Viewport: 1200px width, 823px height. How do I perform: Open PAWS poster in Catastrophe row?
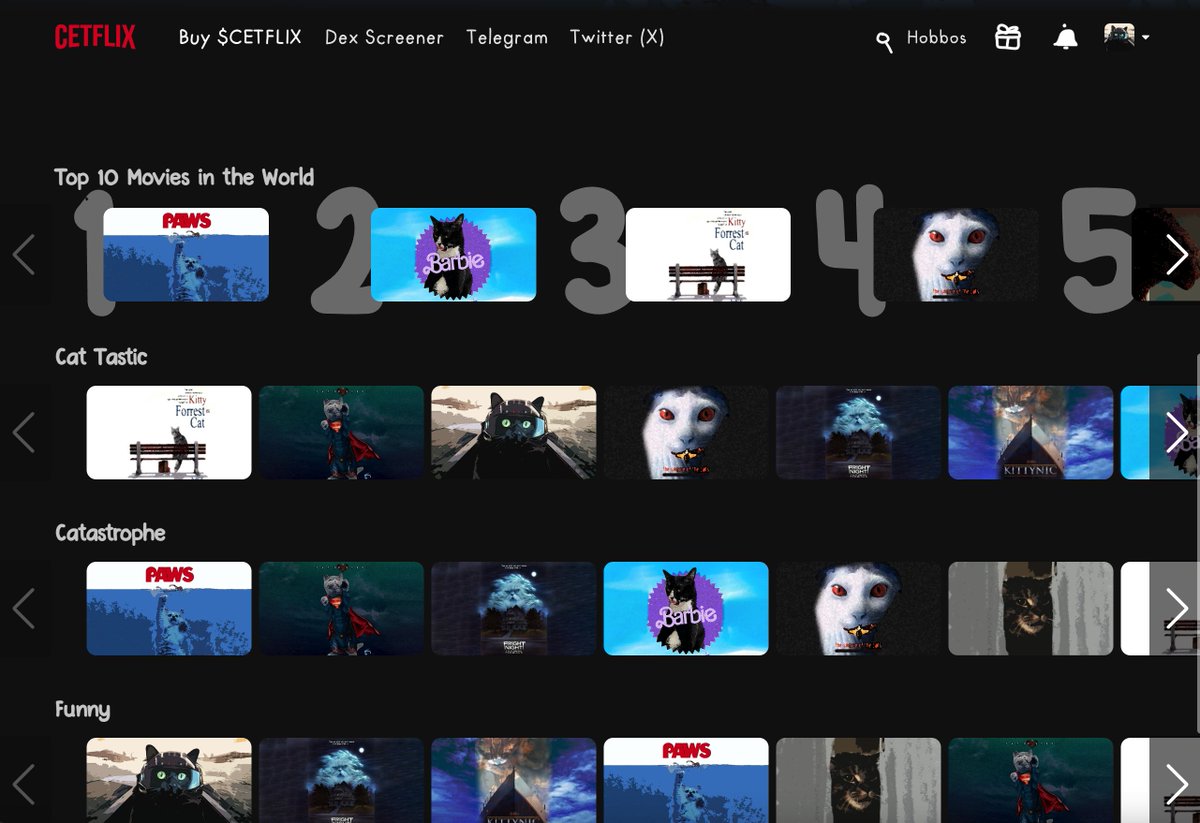[169, 608]
